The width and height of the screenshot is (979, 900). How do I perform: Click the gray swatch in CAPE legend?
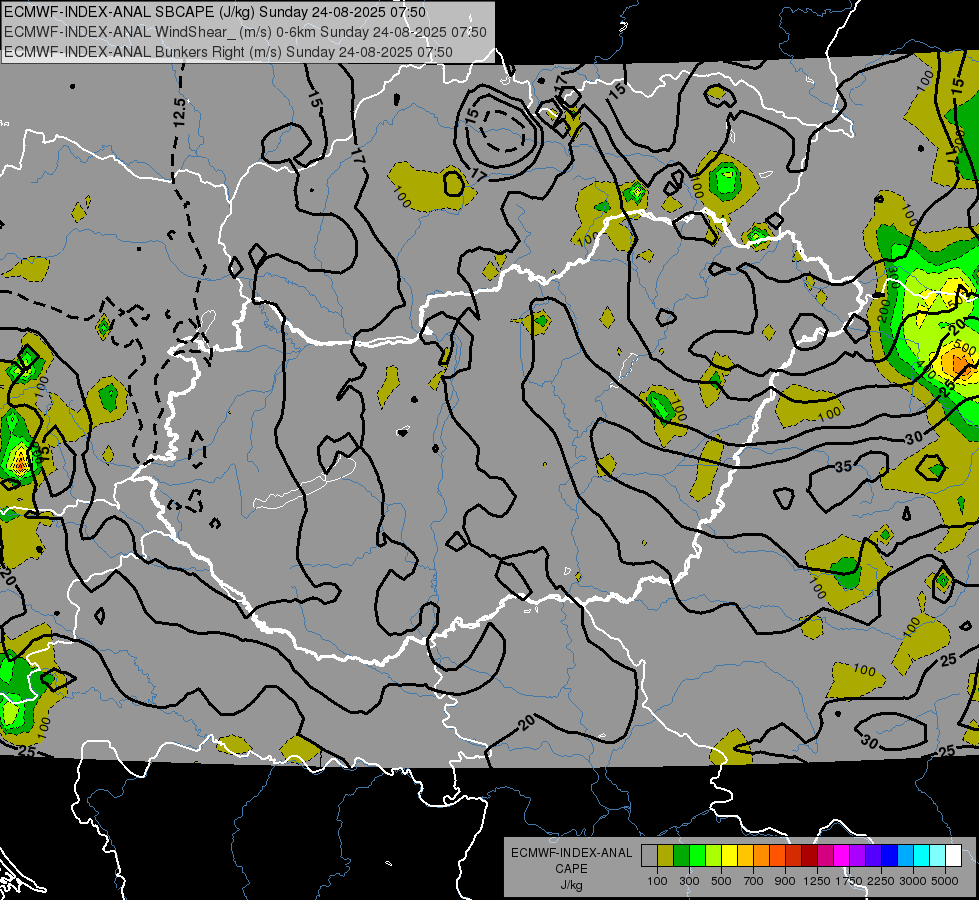pos(649,856)
